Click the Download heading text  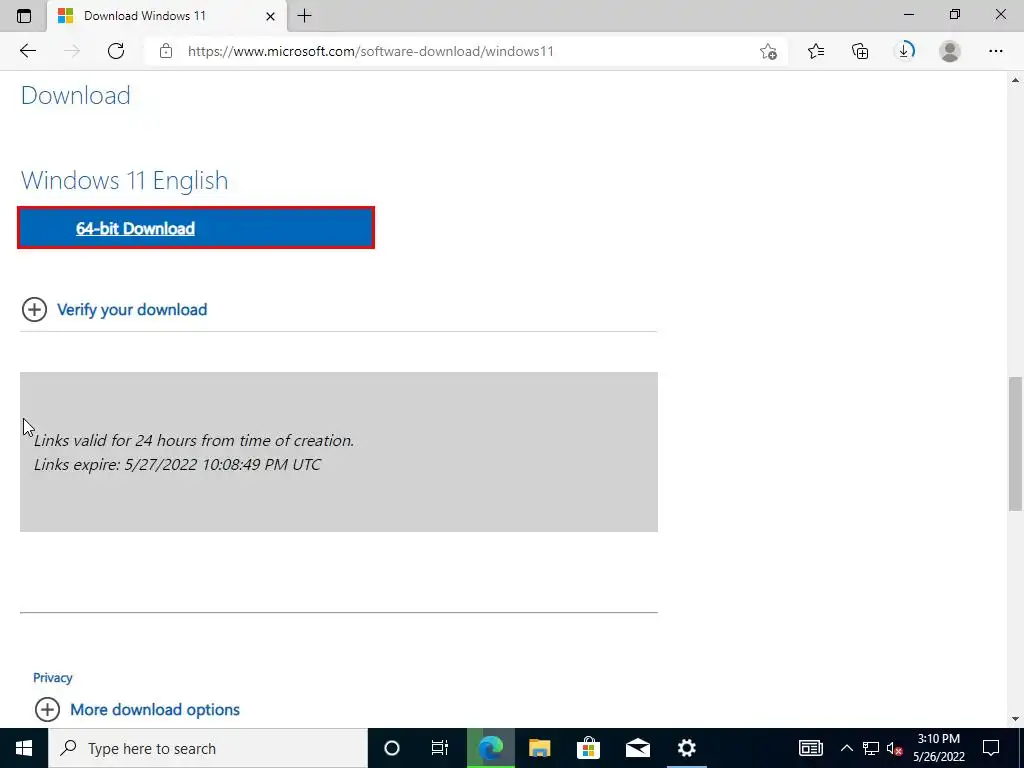pyautogui.click(x=76, y=95)
